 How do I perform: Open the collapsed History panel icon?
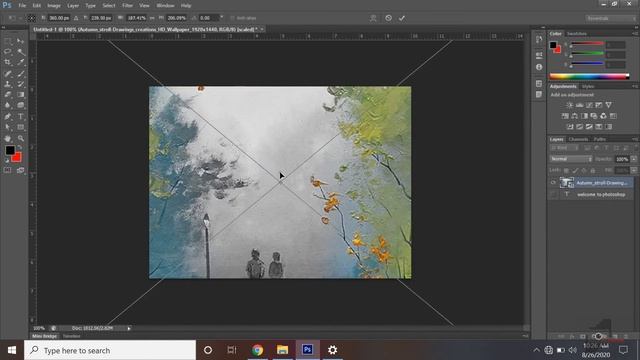(539, 40)
